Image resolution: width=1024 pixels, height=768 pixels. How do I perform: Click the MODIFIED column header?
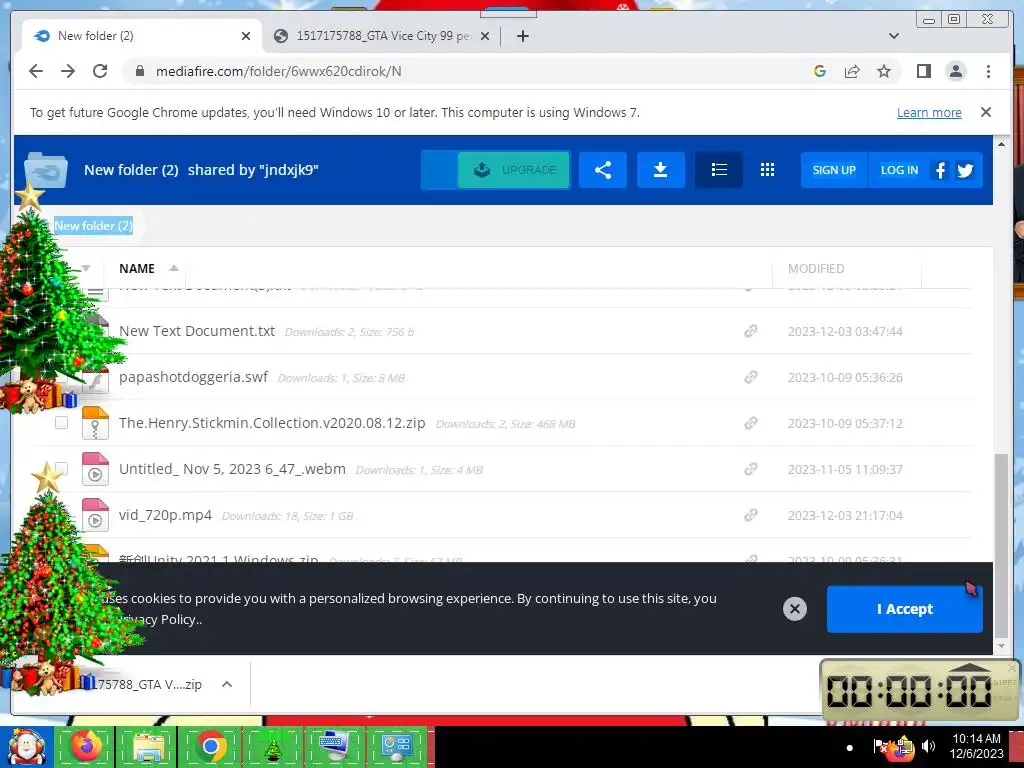pos(816,268)
